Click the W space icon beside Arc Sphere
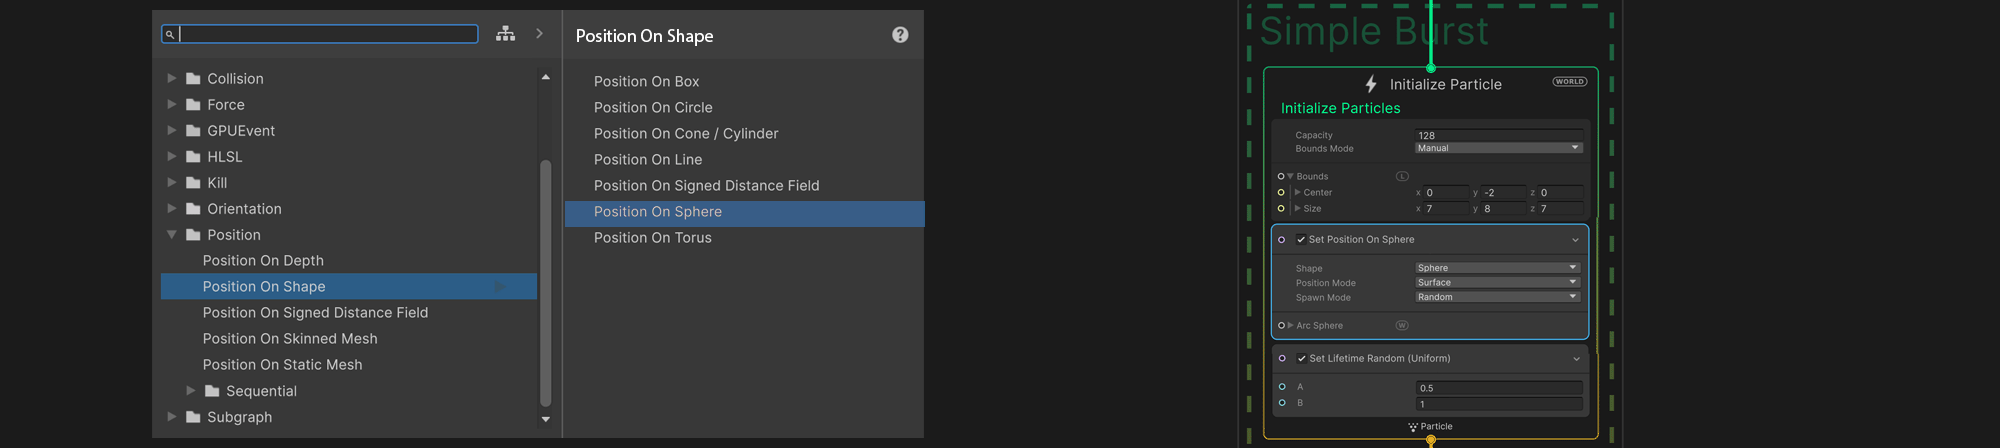The image size is (2000, 448). pyautogui.click(x=1402, y=325)
